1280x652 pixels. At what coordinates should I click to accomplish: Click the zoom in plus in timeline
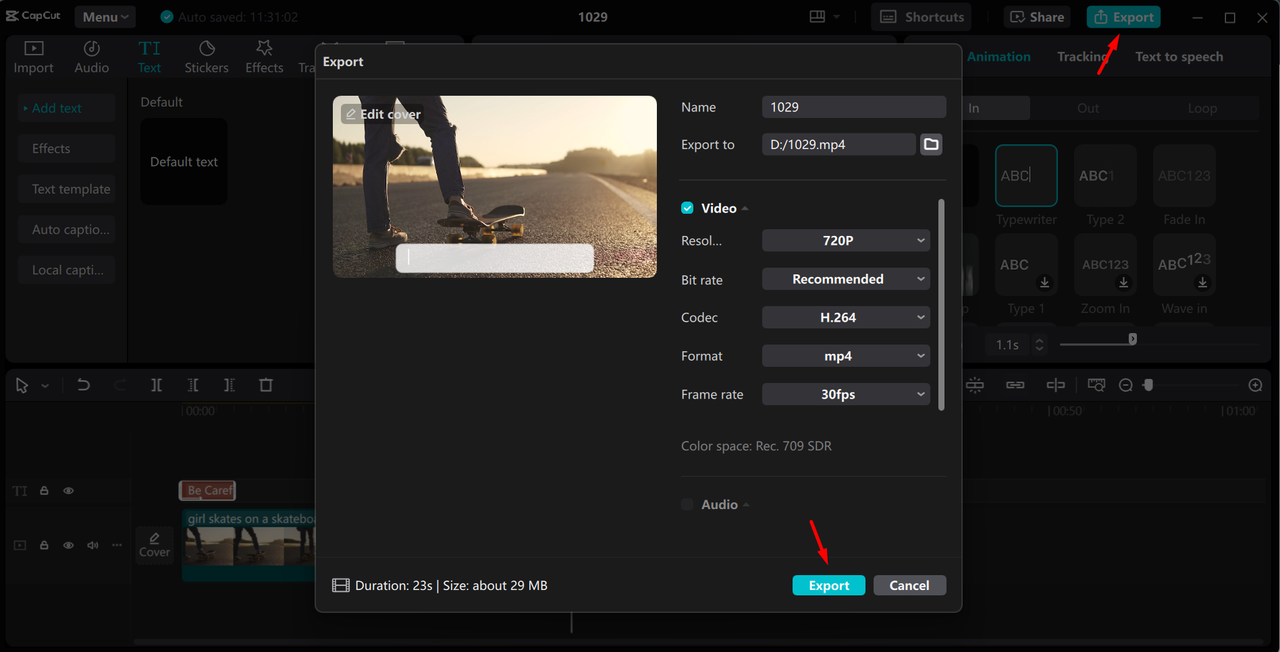pos(1256,385)
